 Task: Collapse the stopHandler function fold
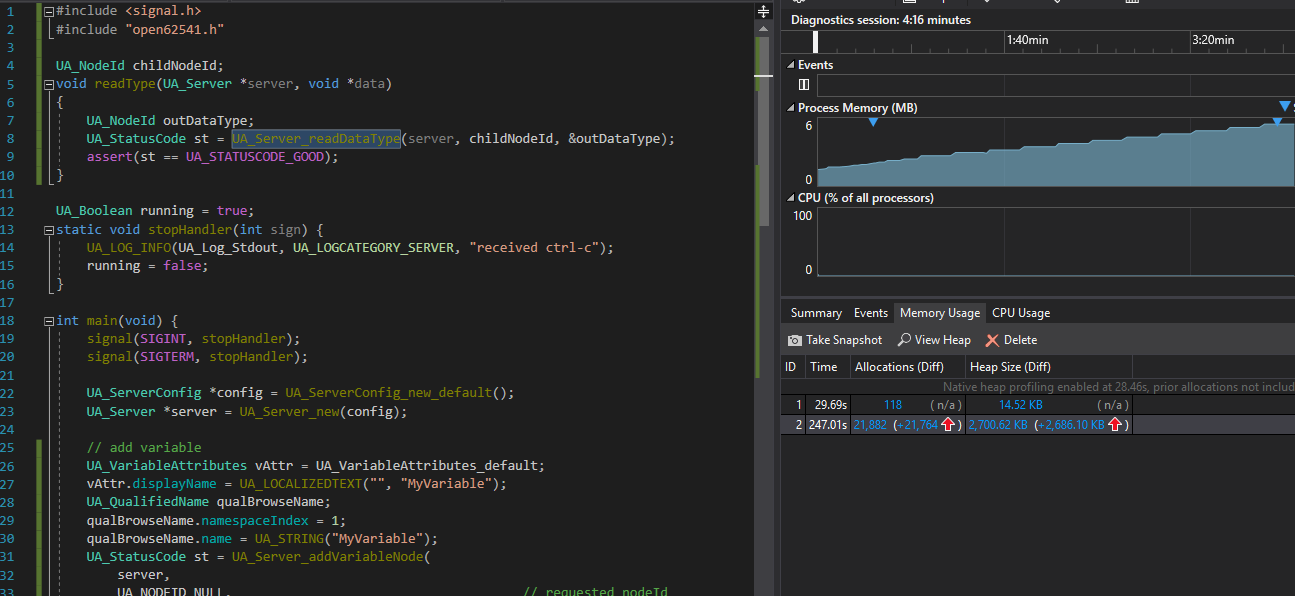(x=49, y=230)
